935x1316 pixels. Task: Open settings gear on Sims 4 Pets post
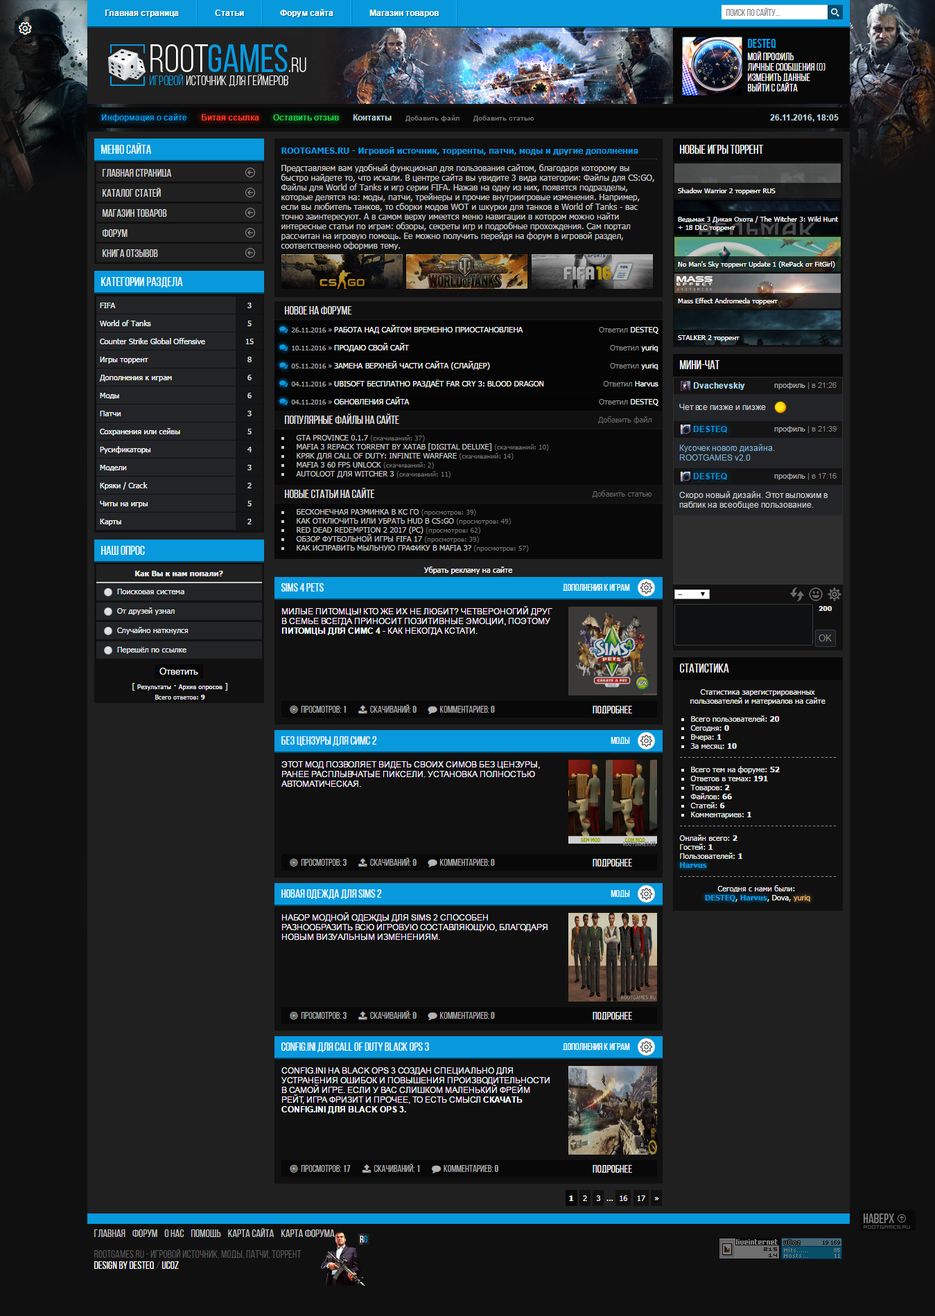[646, 588]
